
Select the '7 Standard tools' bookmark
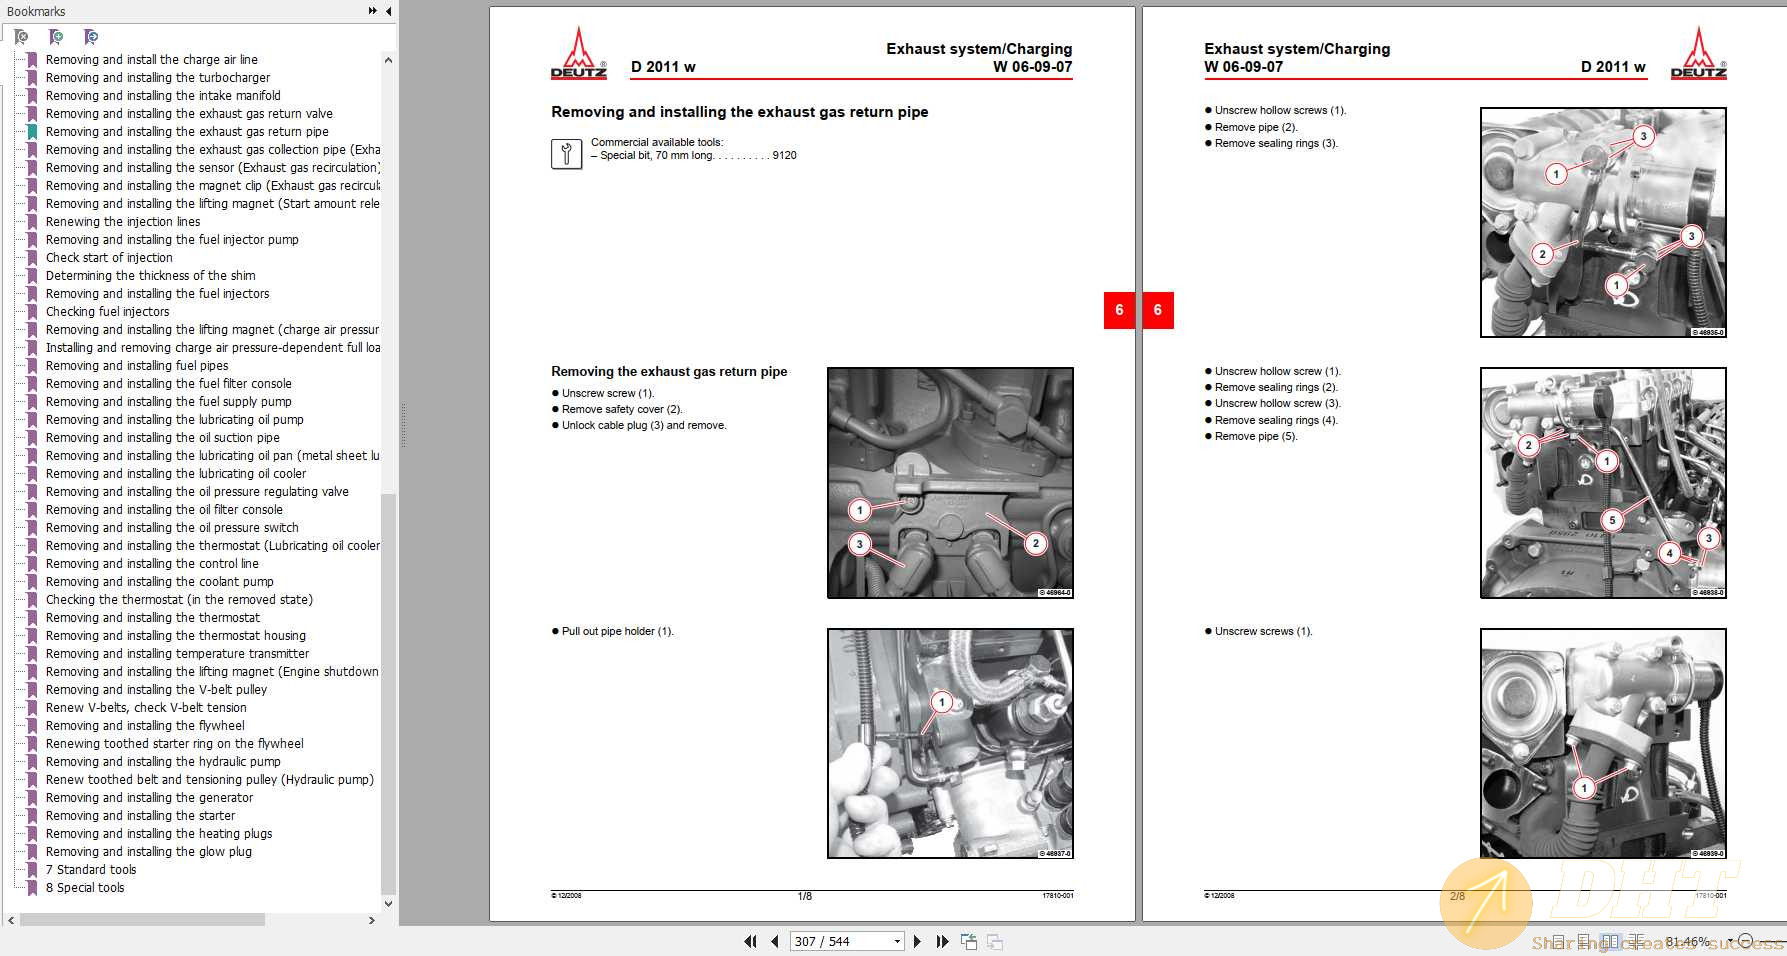[x=91, y=869]
